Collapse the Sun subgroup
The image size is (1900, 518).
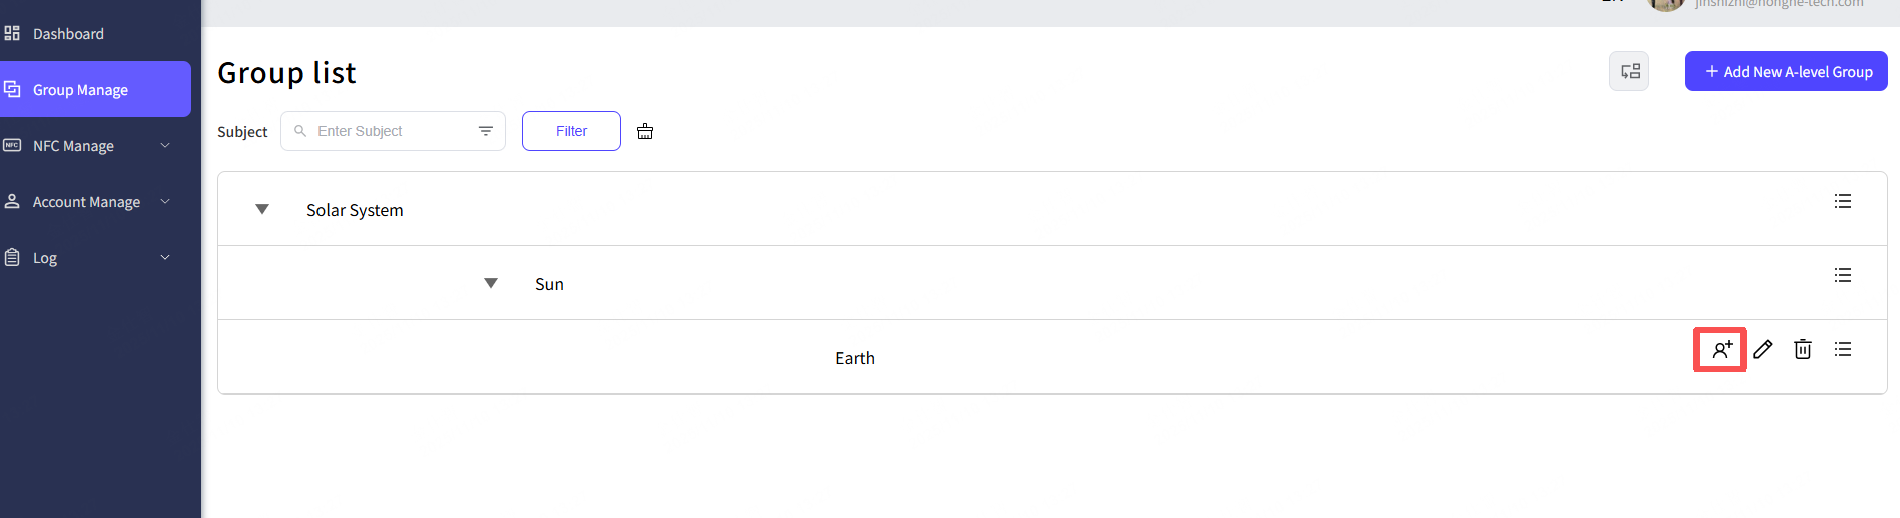(x=491, y=283)
